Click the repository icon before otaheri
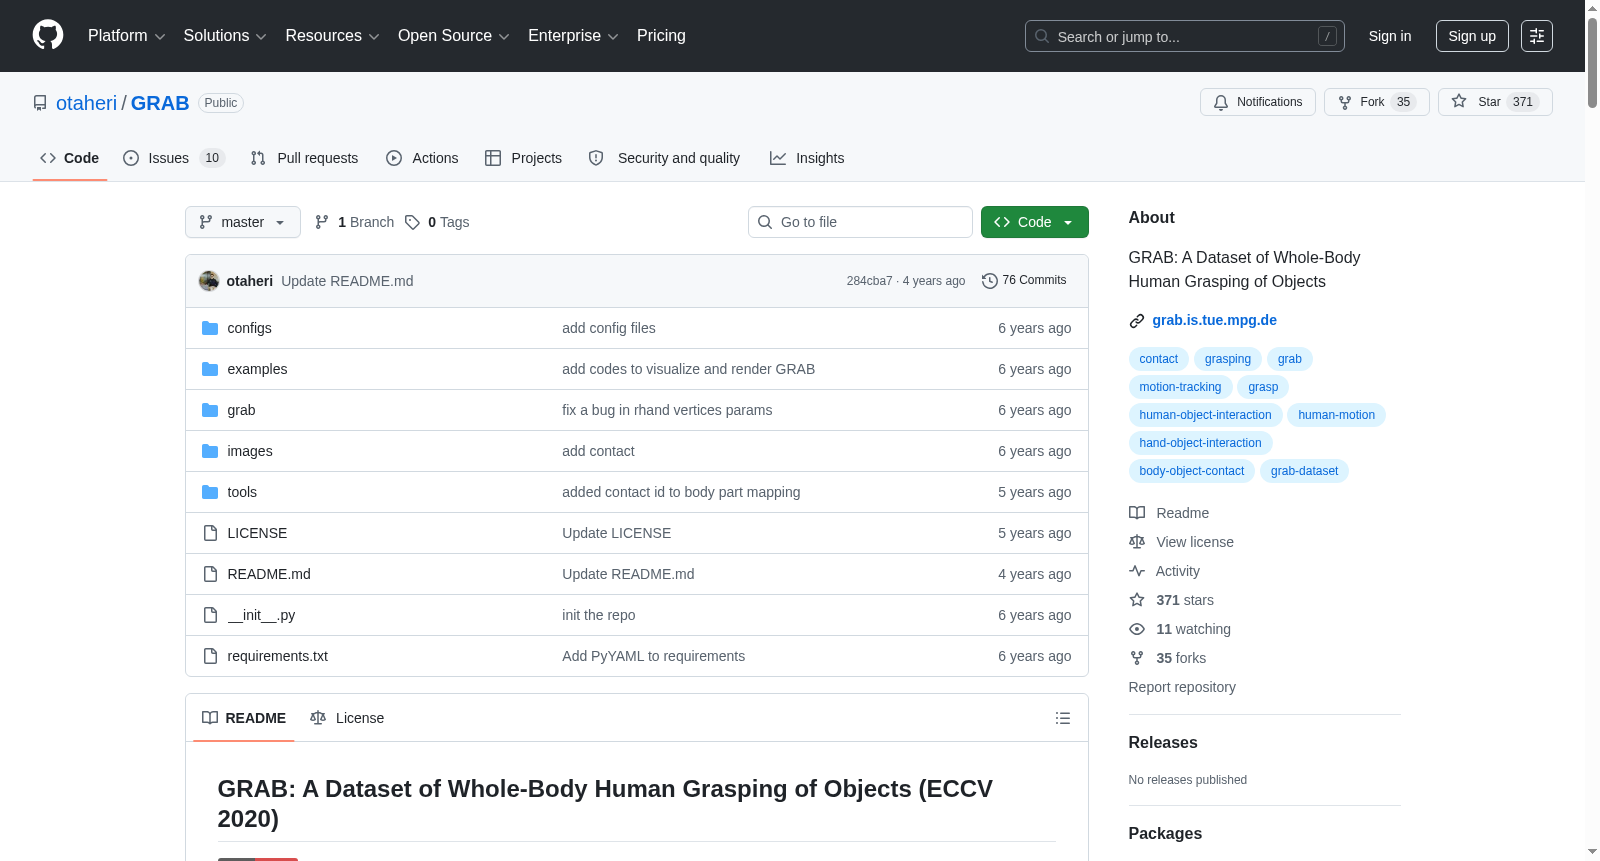The width and height of the screenshot is (1600, 861). pos(40,103)
